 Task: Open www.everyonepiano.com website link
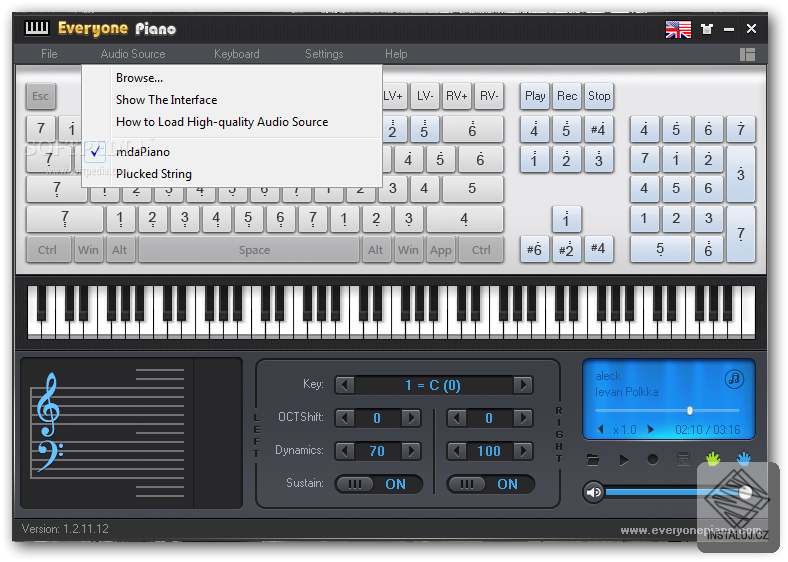691,530
